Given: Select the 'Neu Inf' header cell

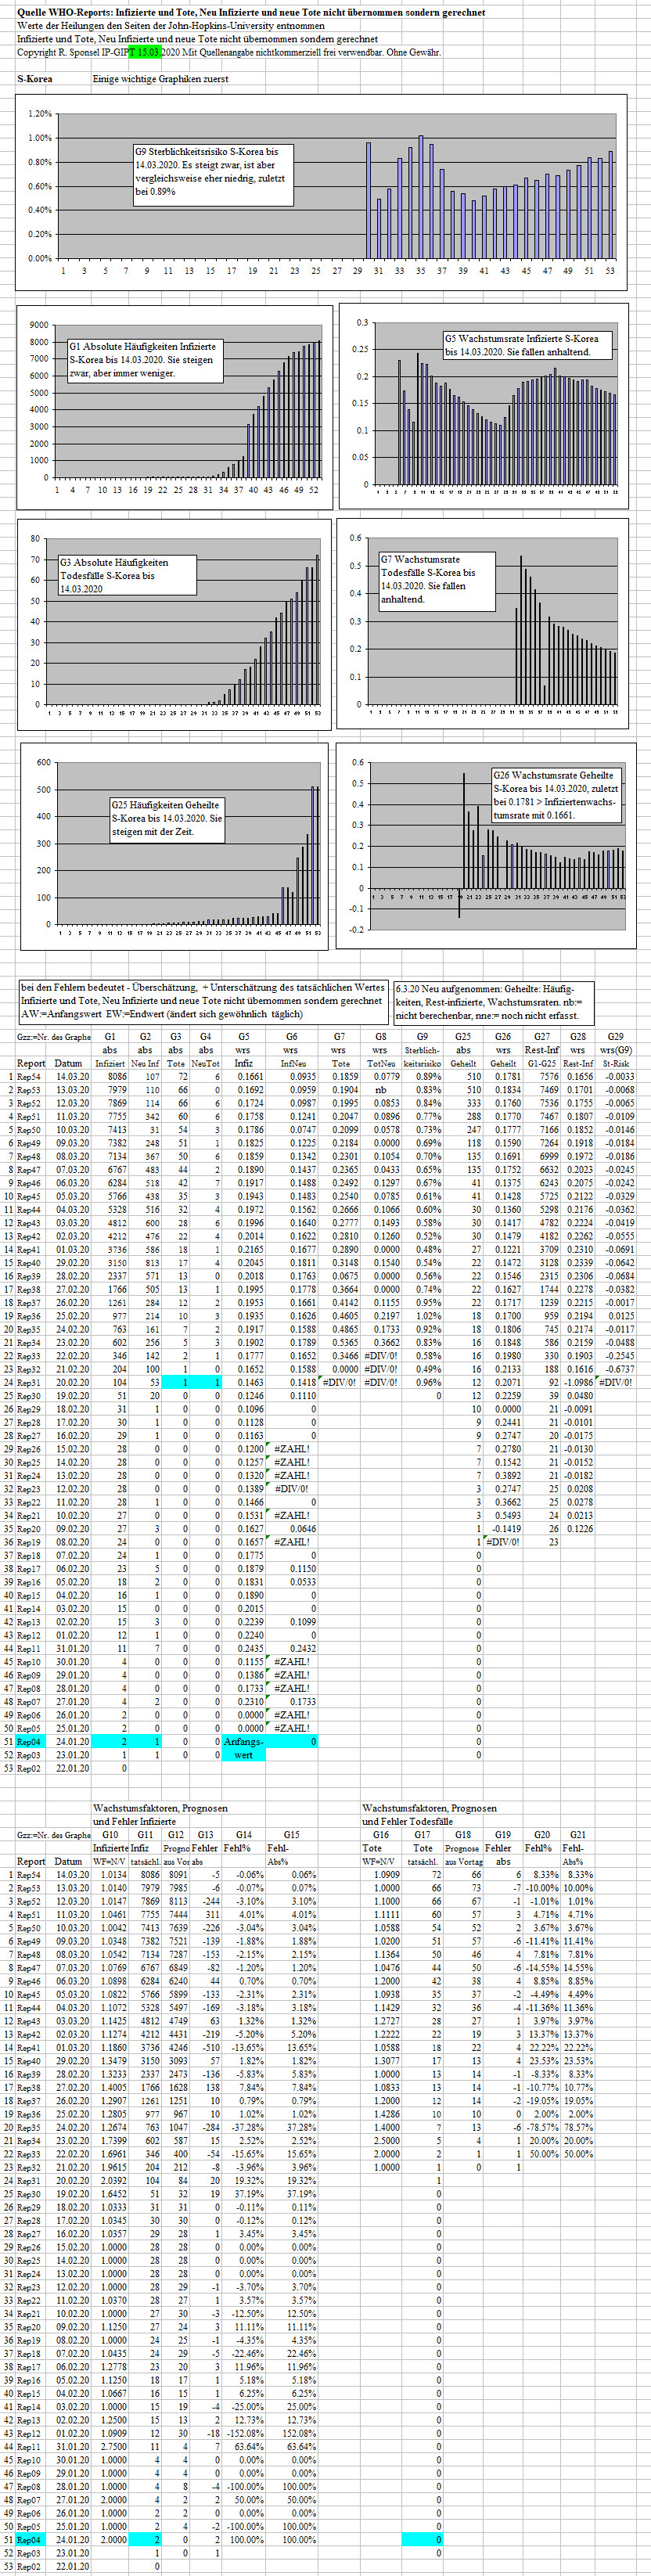Looking at the screenshot, I should (145, 1063).
